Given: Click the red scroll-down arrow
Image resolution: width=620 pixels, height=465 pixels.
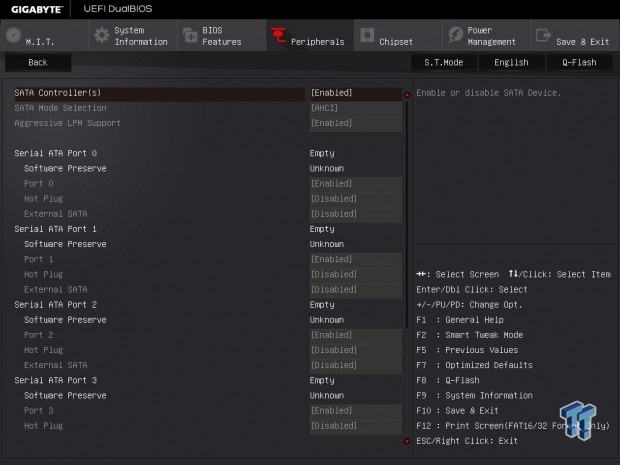Looking at the screenshot, I should (407, 441).
